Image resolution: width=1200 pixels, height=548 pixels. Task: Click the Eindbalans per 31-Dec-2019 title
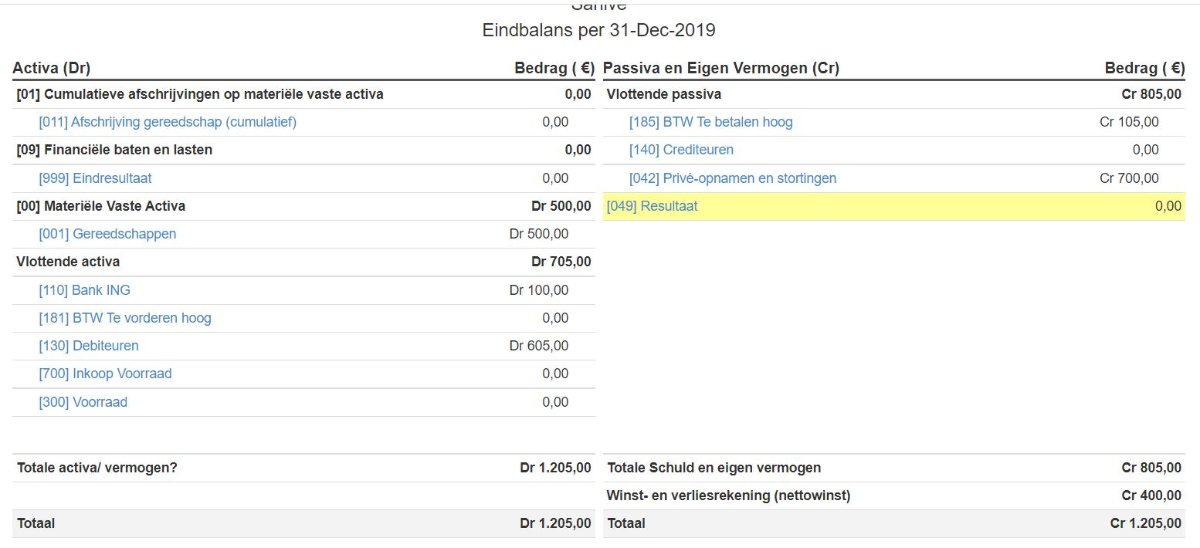[x=598, y=30]
